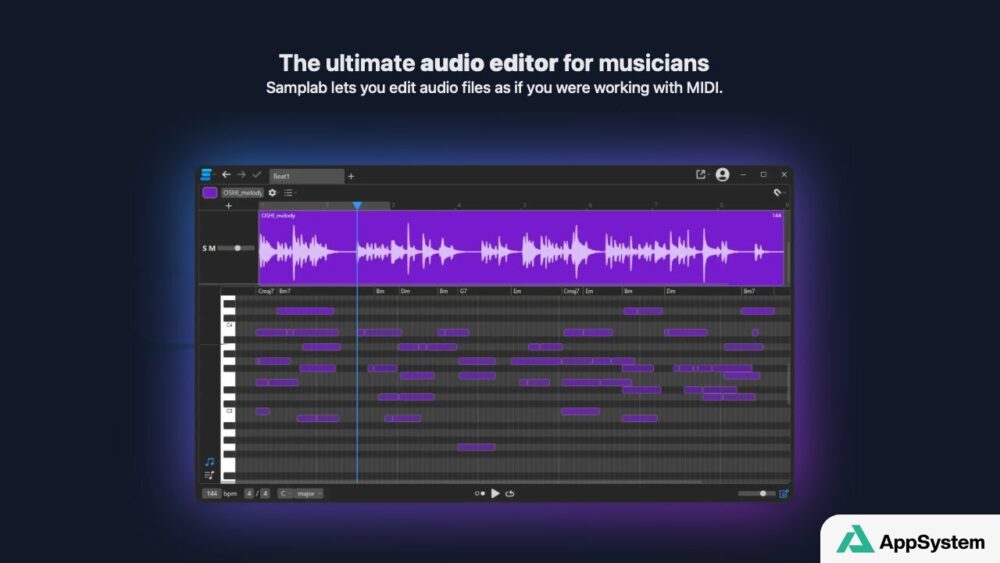Adjust the bottom-right zoom slider
The width and height of the screenshot is (1000, 563).
tap(756, 494)
